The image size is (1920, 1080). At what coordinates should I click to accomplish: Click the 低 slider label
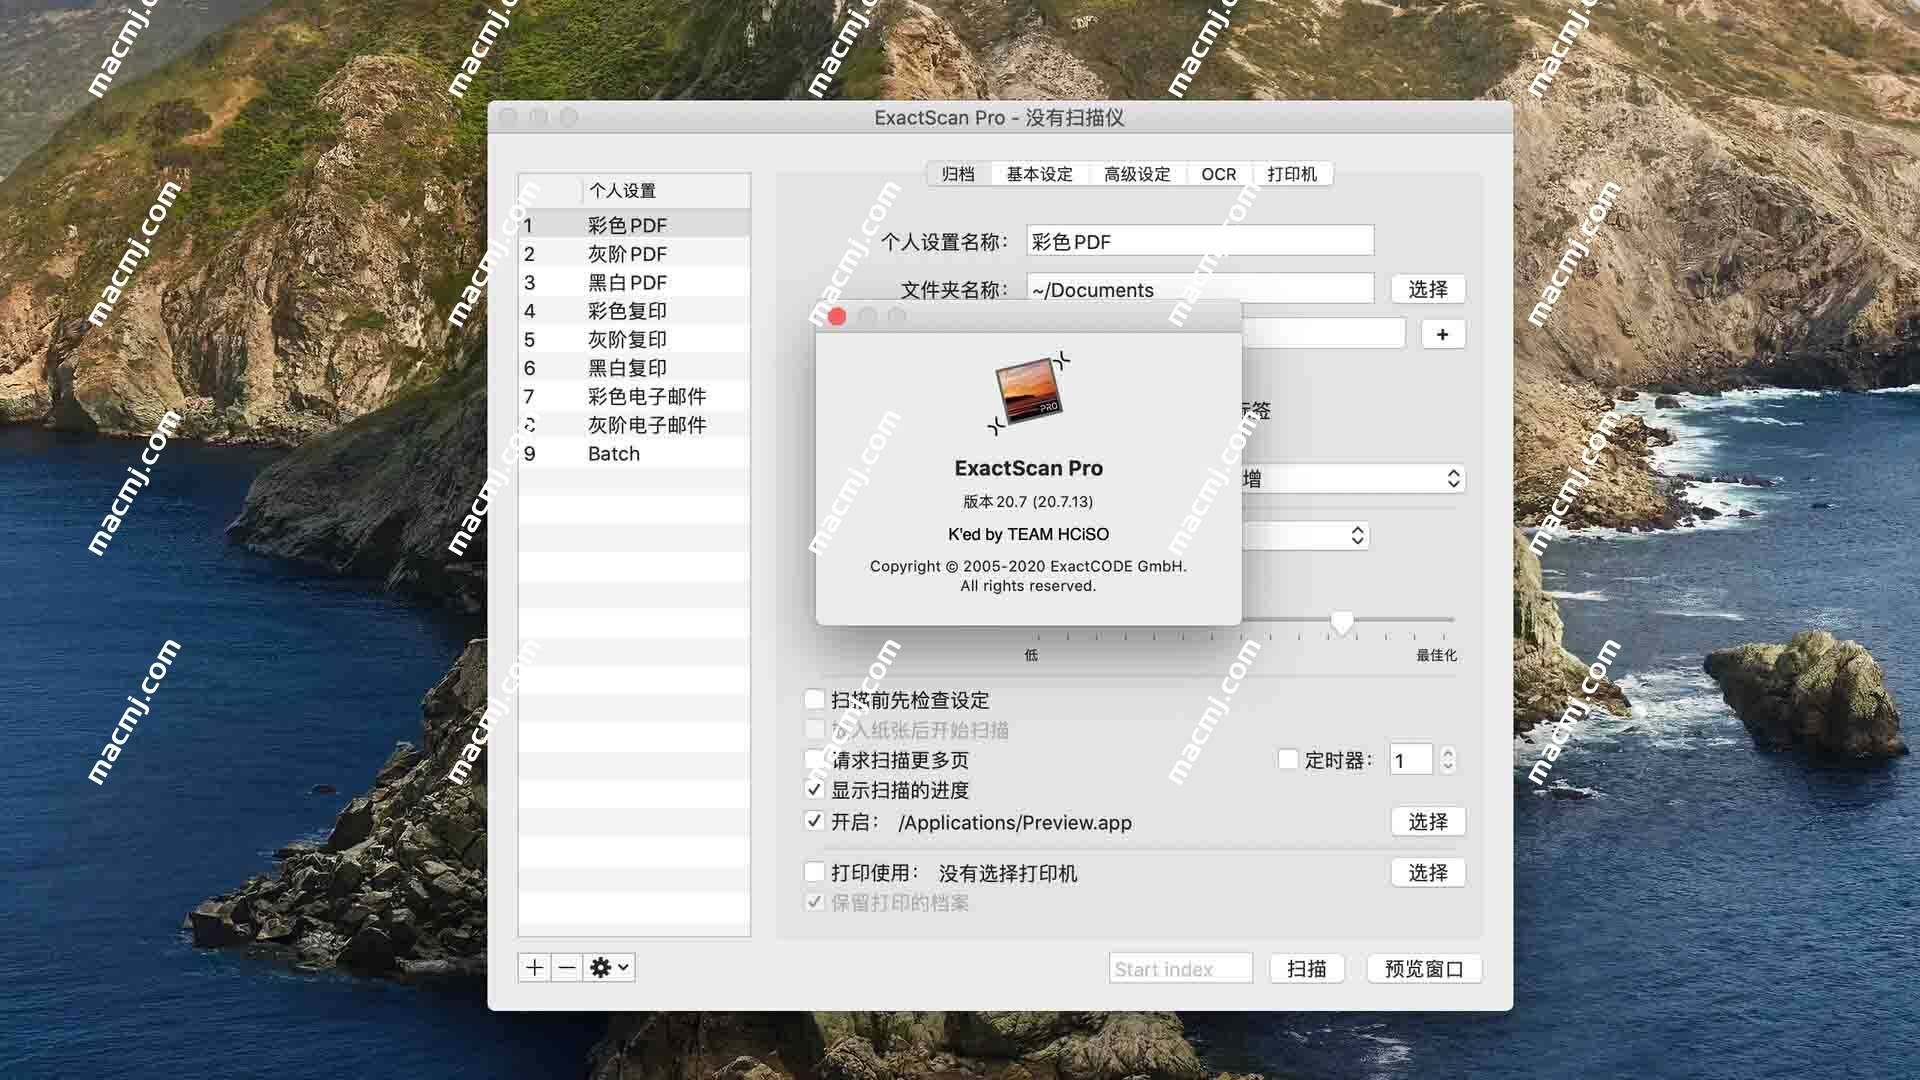tap(1031, 655)
